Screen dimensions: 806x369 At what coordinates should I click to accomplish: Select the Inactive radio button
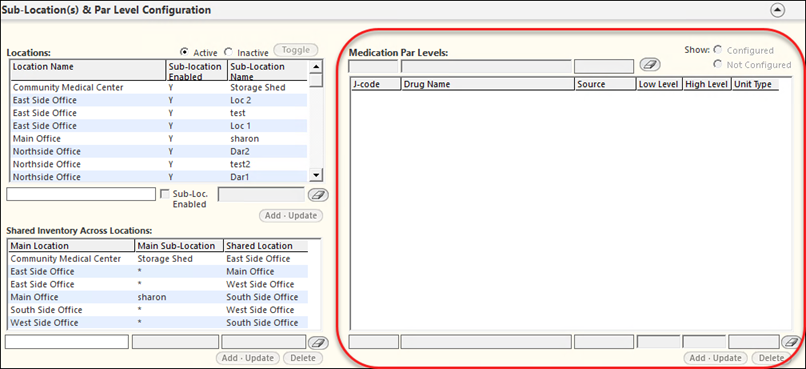(228, 52)
